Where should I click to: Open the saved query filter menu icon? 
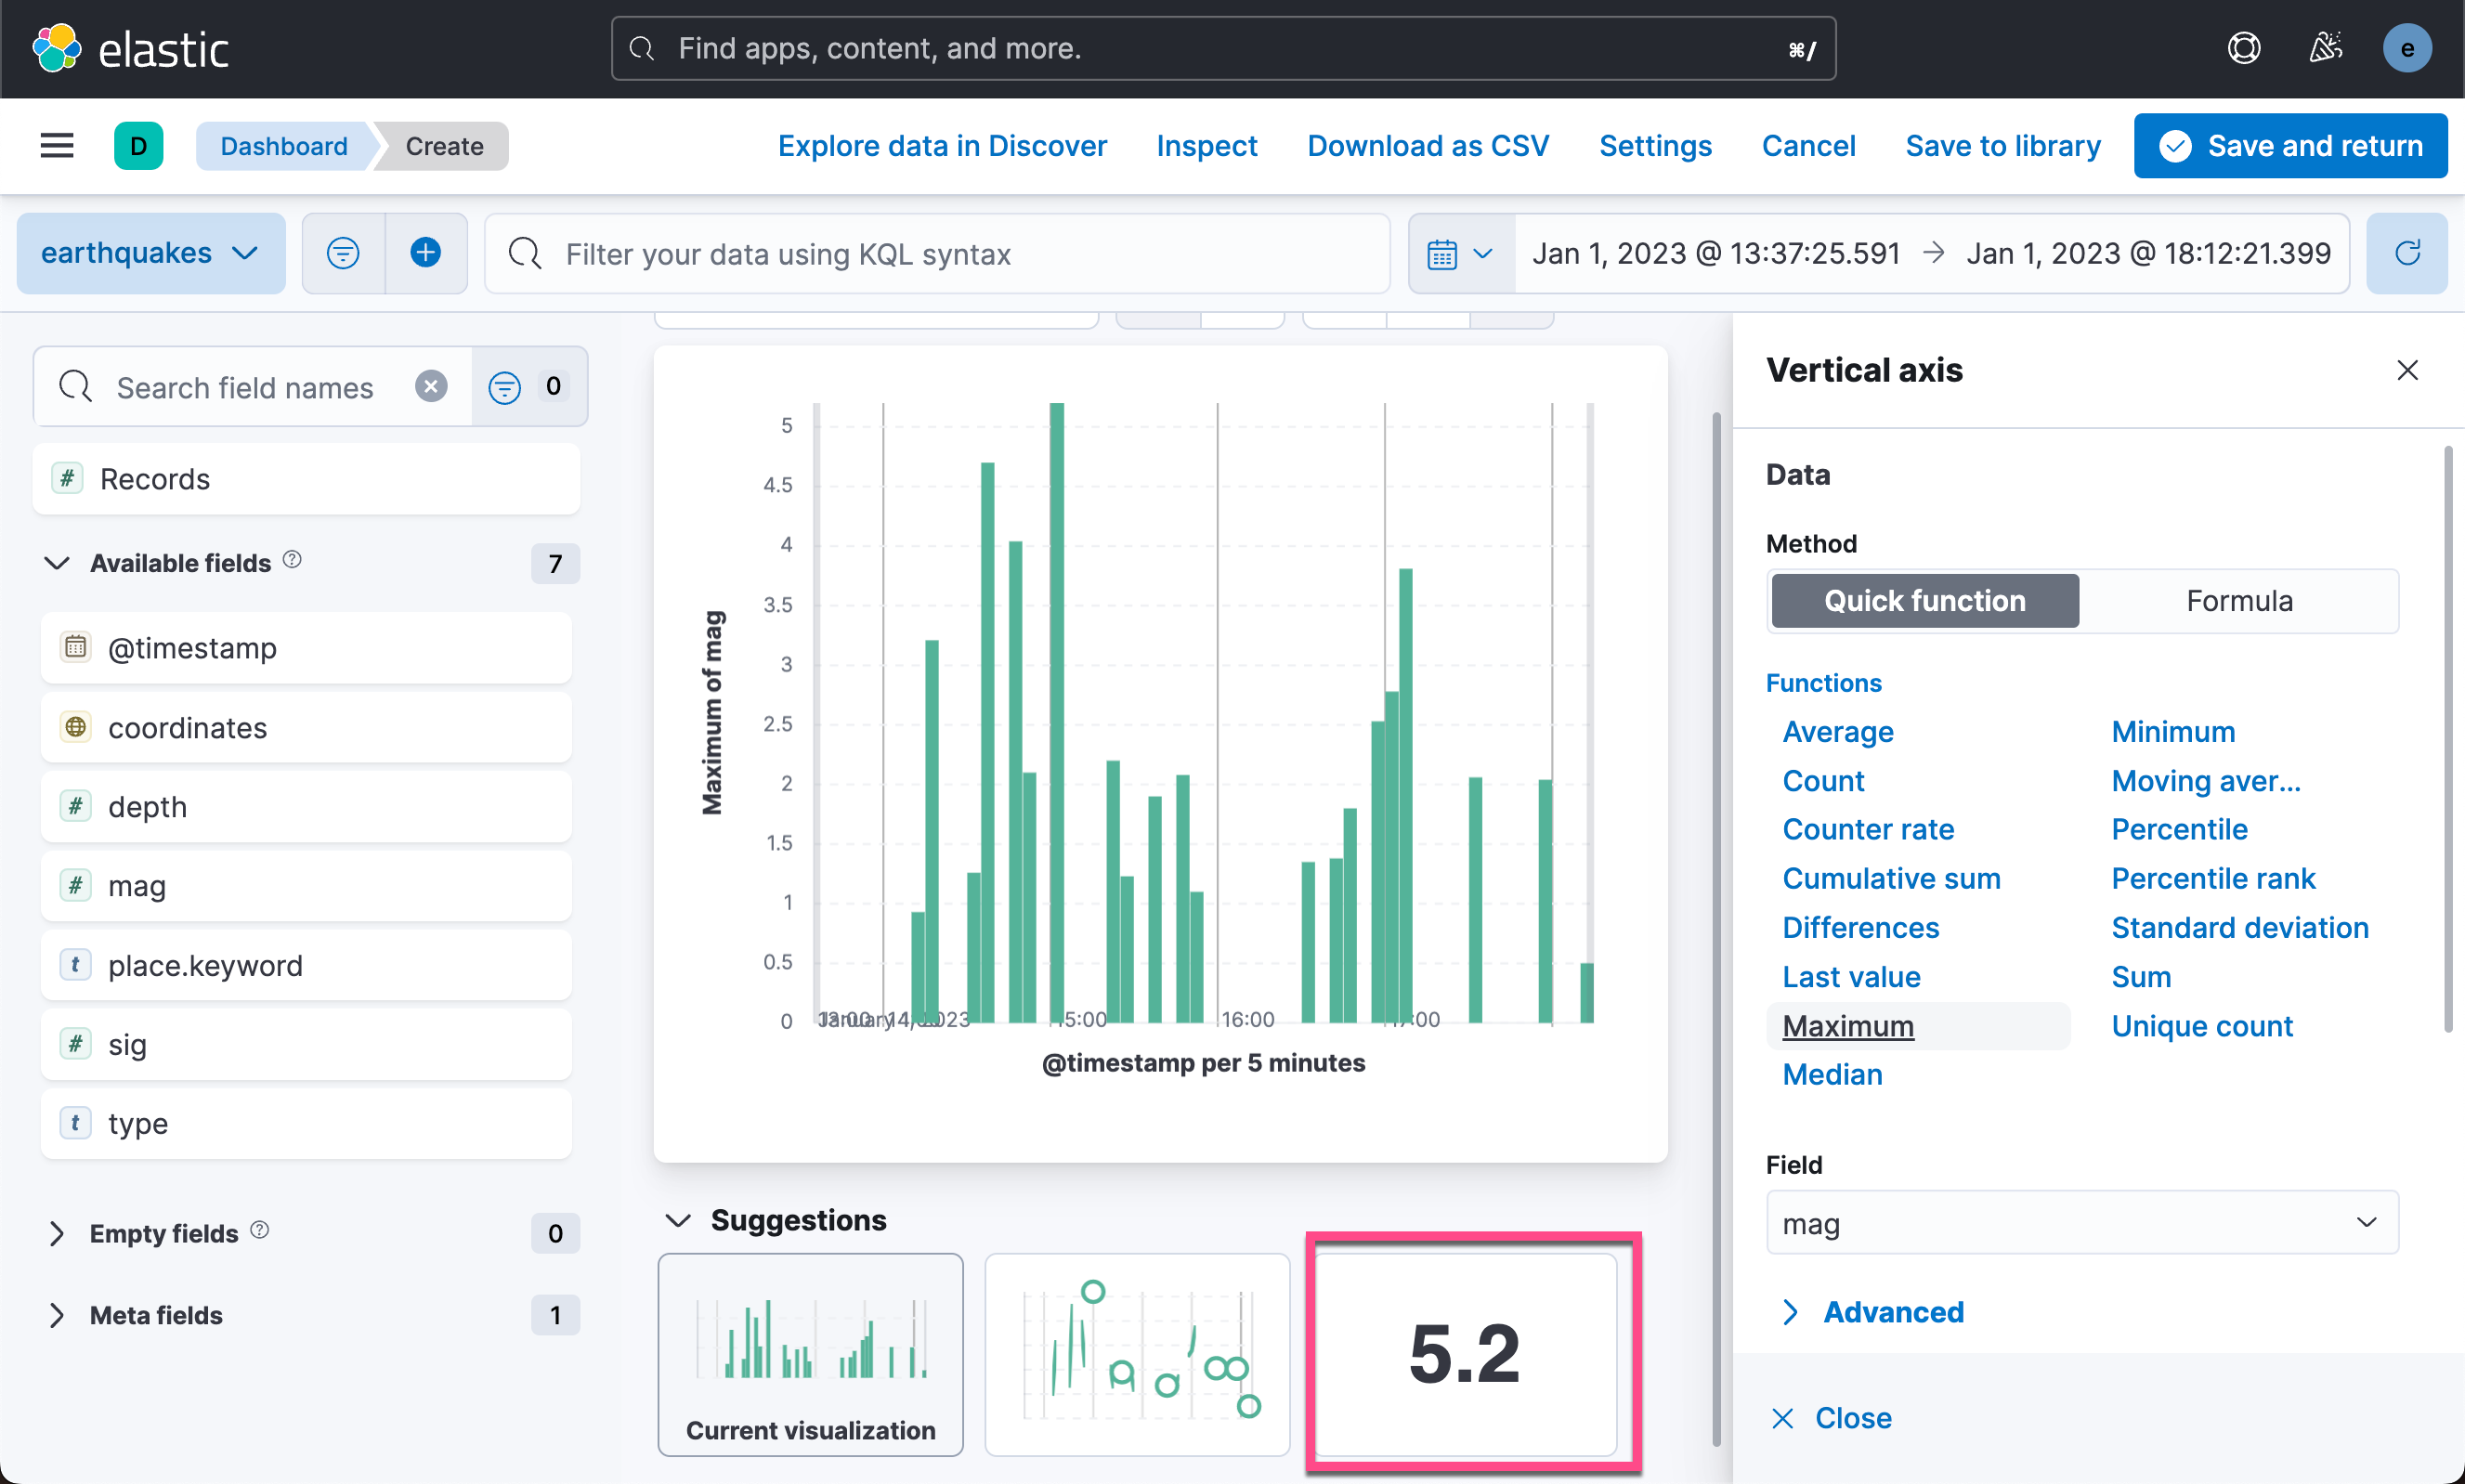(x=343, y=253)
